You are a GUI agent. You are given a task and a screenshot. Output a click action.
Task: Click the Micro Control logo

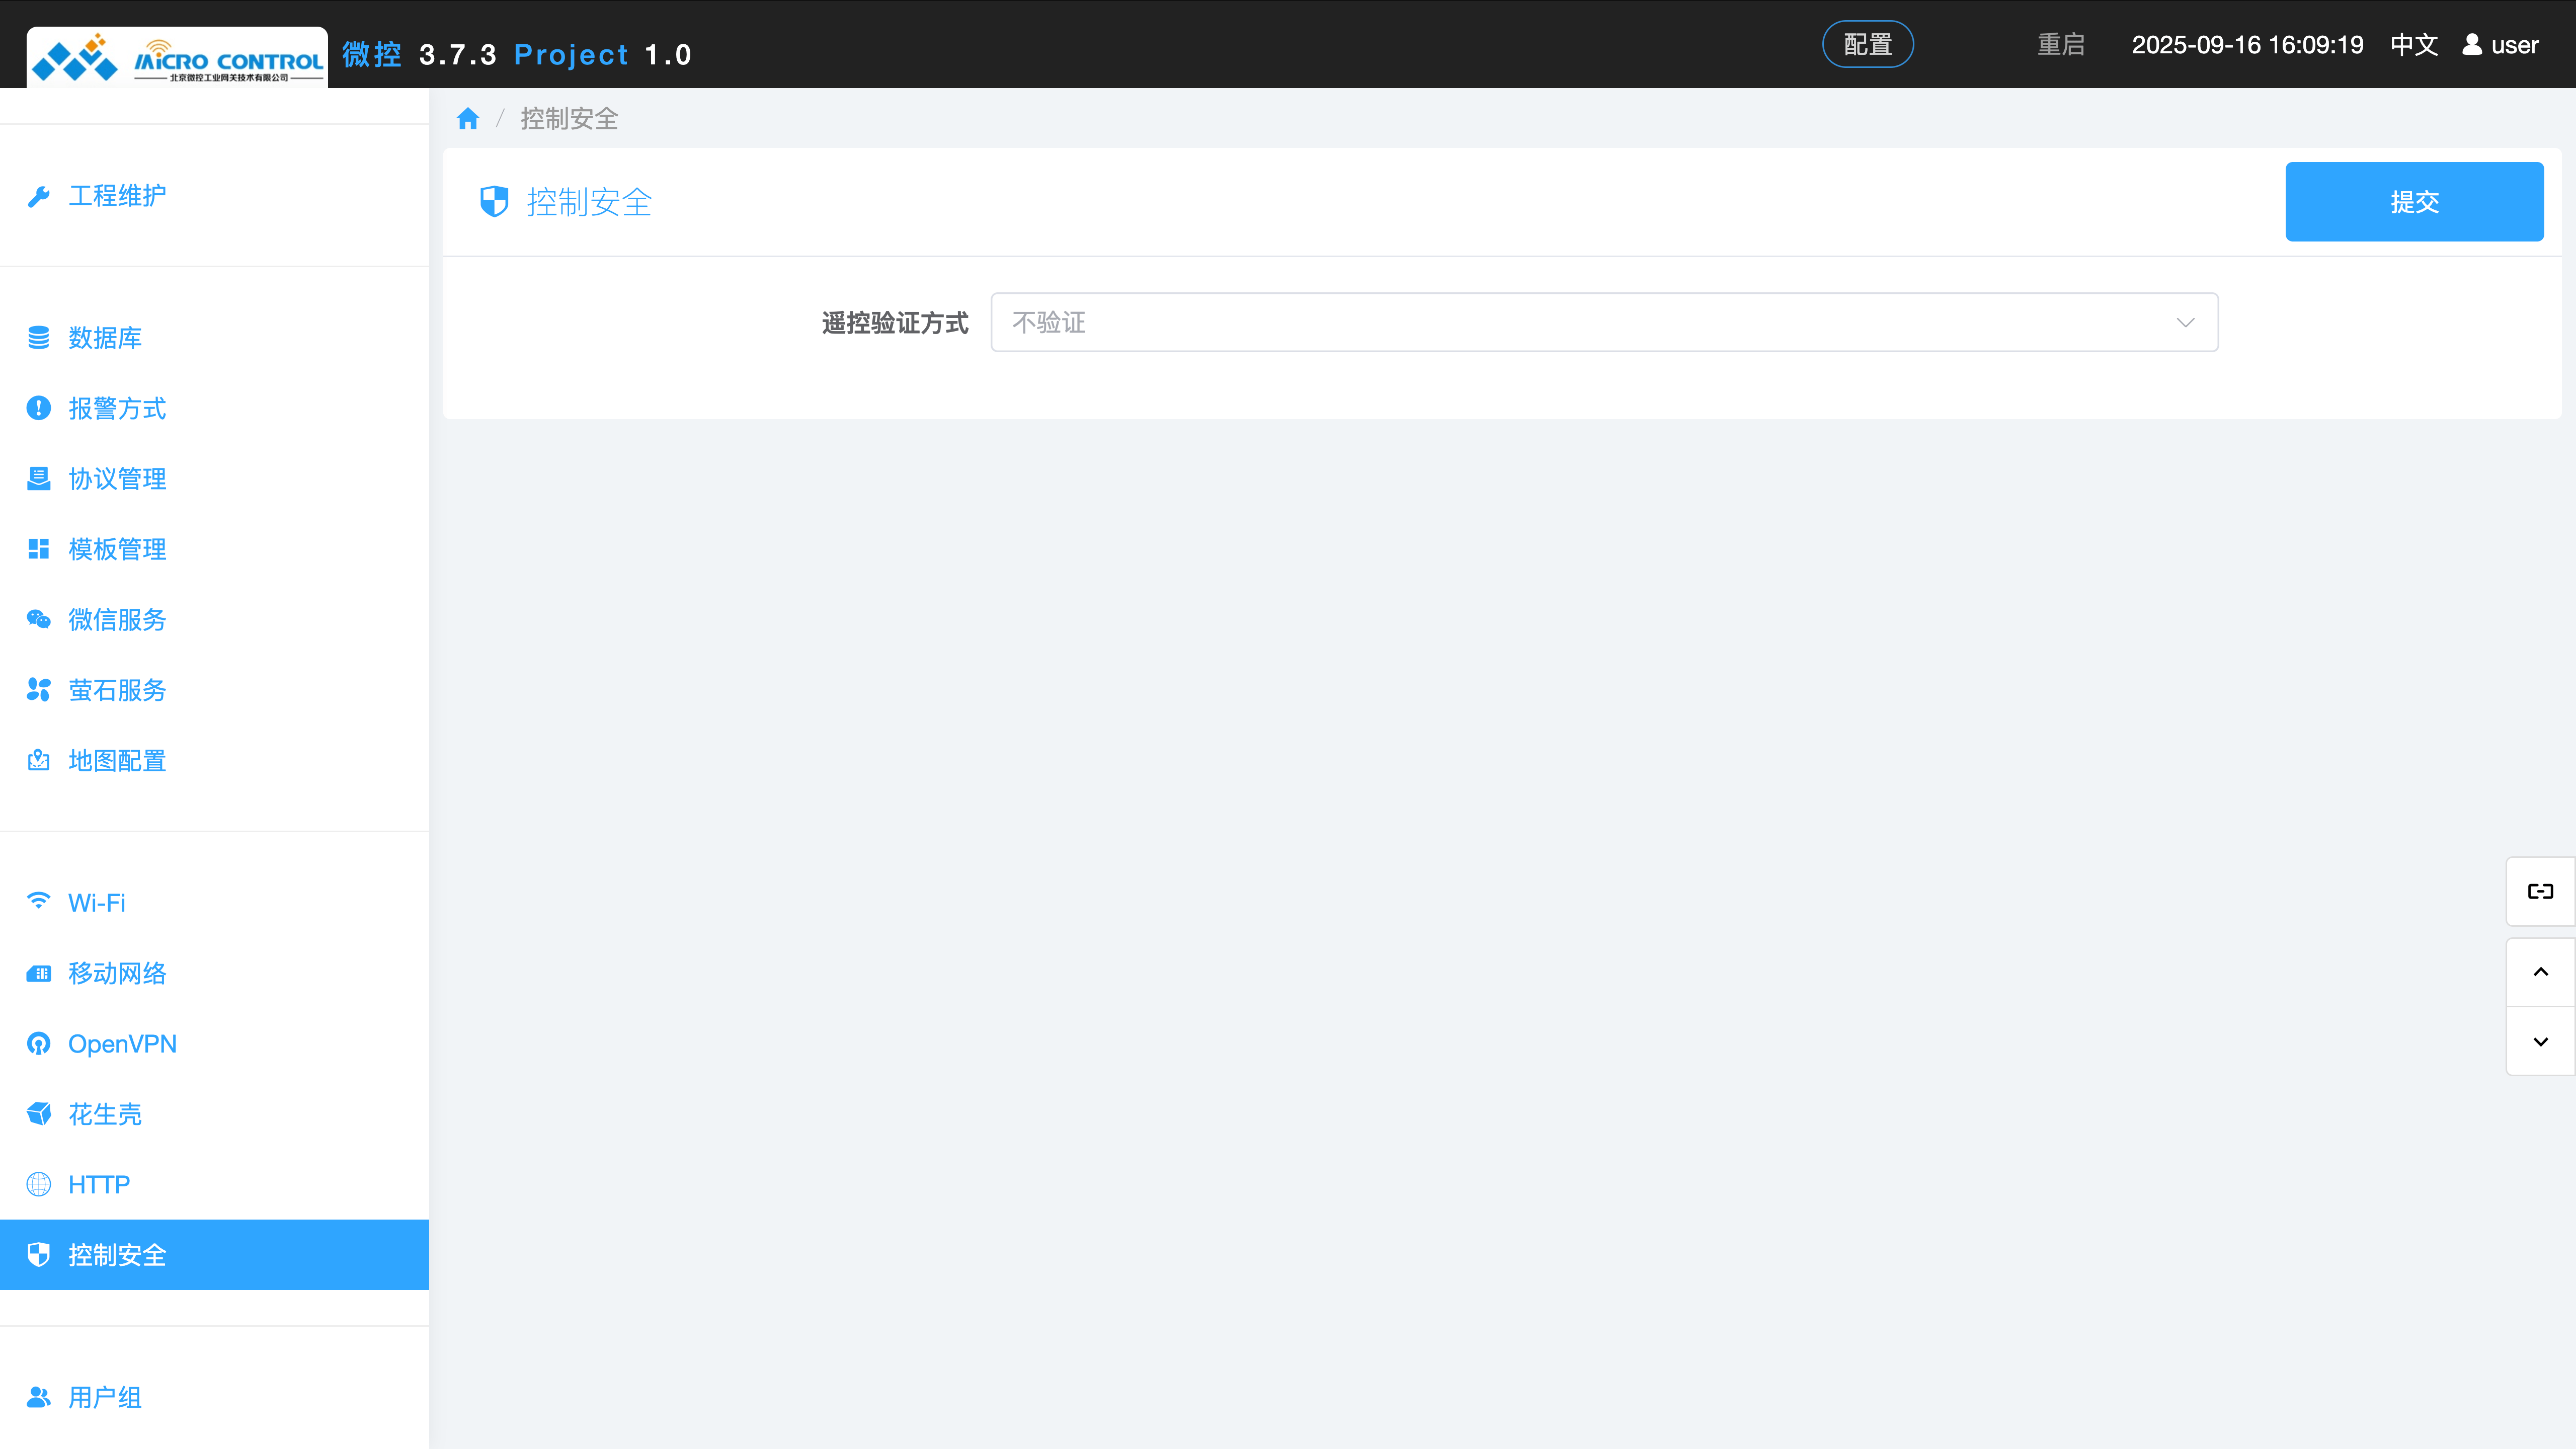point(177,59)
